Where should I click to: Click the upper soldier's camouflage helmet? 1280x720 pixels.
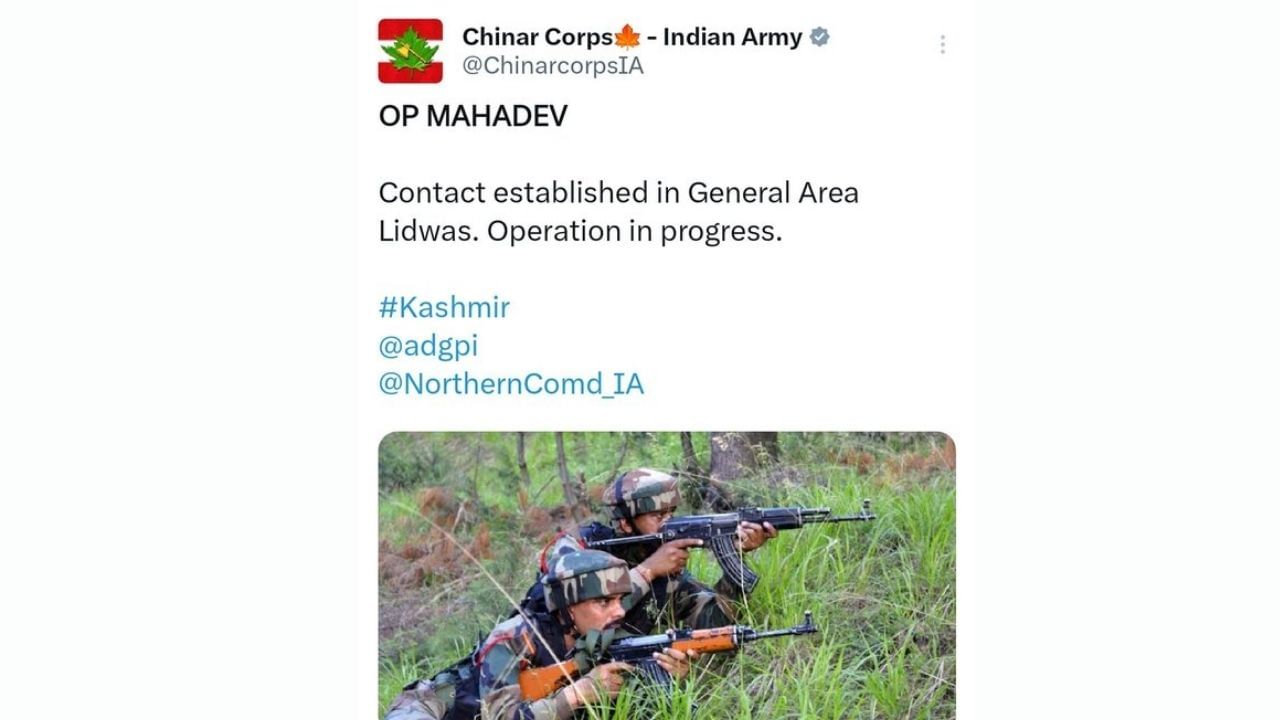pos(641,491)
